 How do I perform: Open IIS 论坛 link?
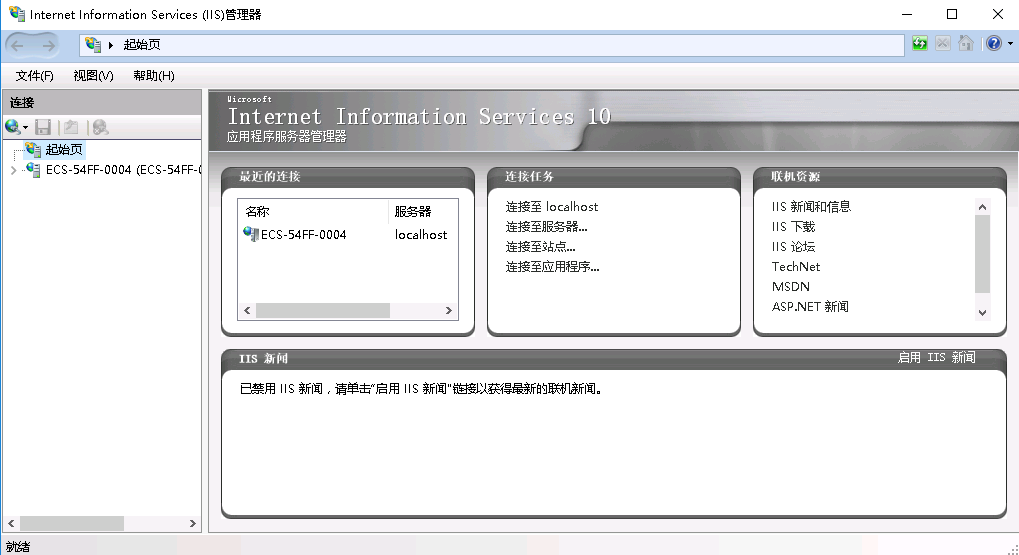click(793, 247)
